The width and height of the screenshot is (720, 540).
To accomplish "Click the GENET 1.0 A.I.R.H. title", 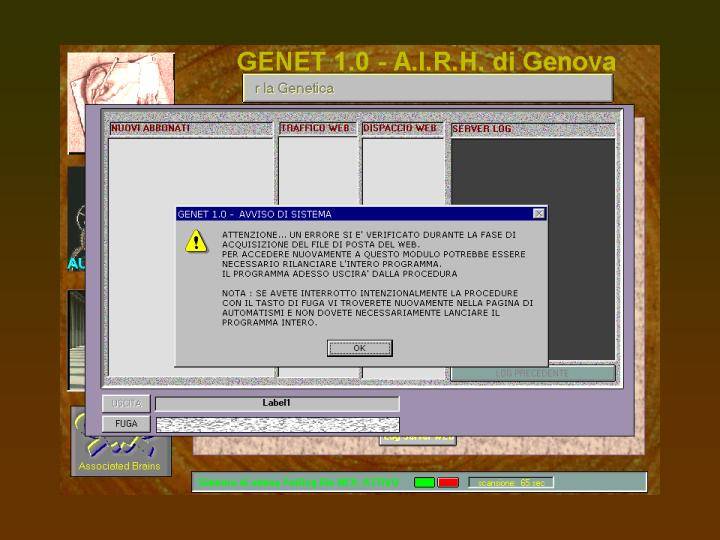I will click(x=426, y=61).
